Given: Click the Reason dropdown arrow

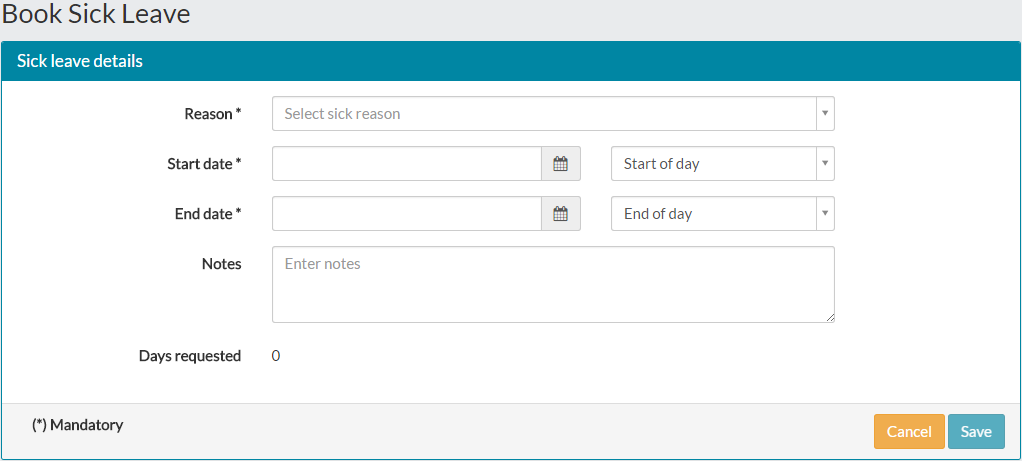Looking at the screenshot, I should pos(824,114).
